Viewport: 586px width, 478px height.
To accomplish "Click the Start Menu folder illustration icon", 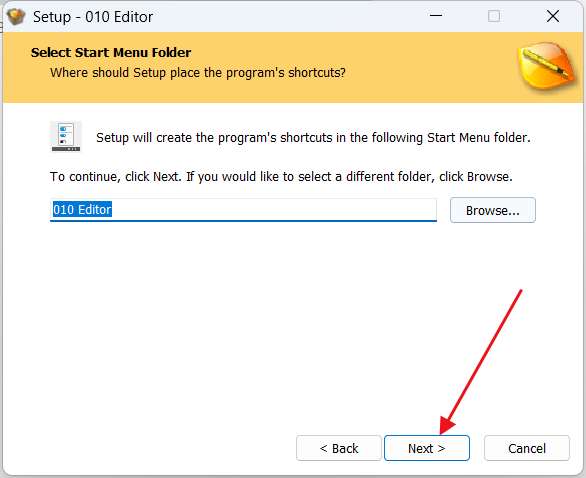I will pos(66,137).
